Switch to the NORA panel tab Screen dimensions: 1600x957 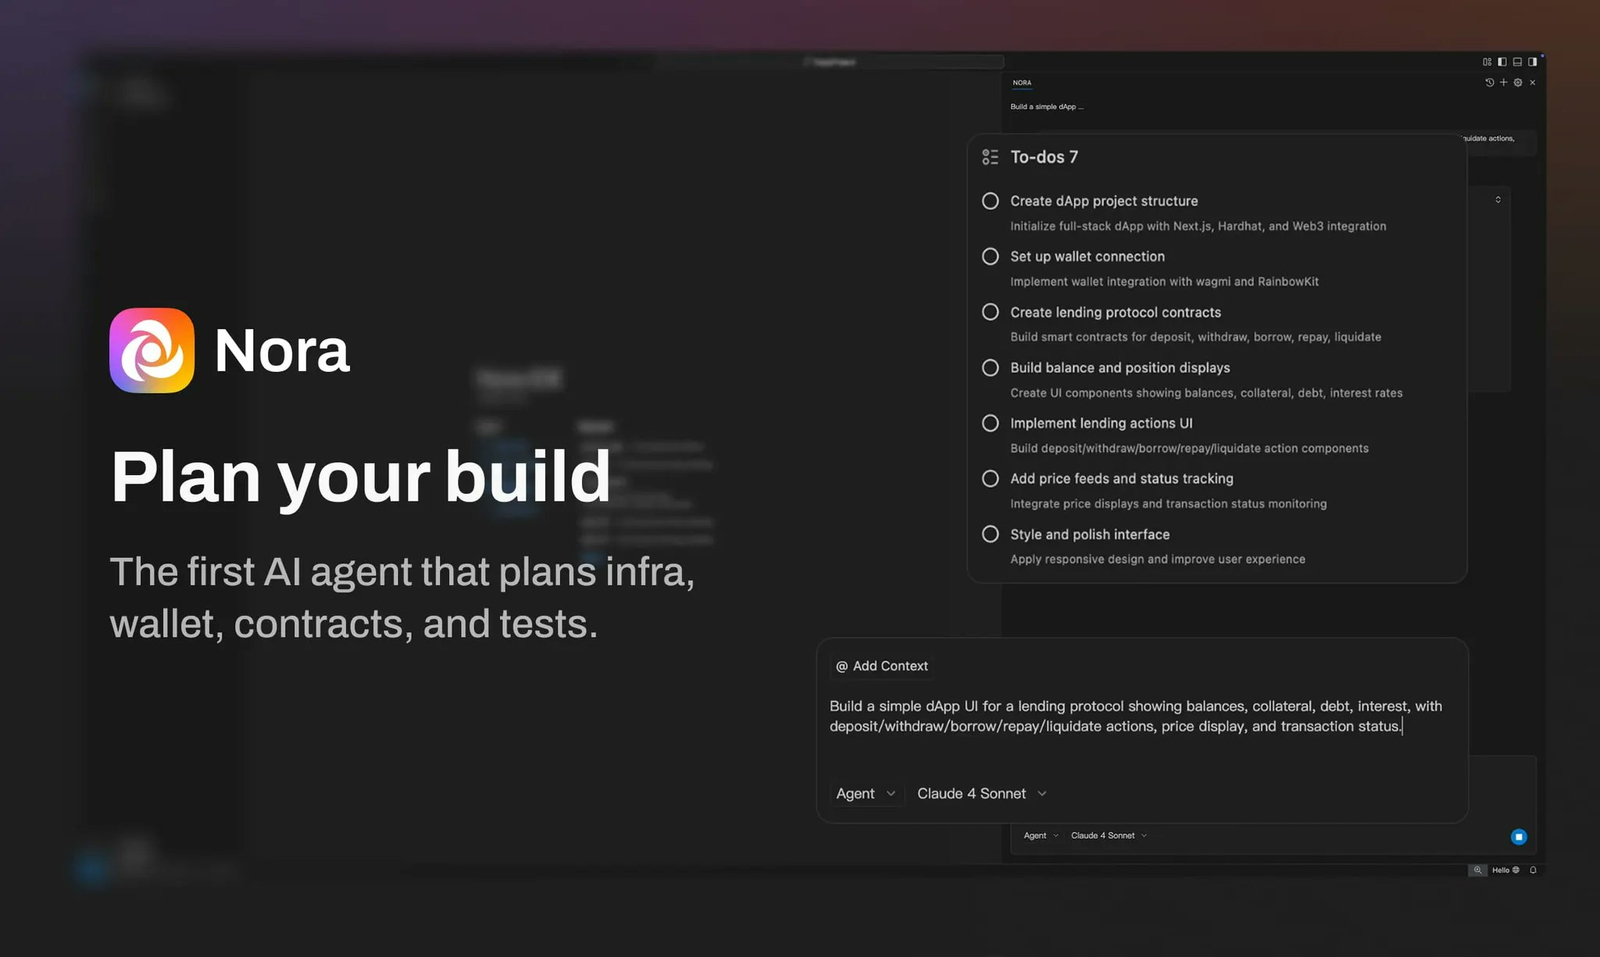tap(1022, 83)
